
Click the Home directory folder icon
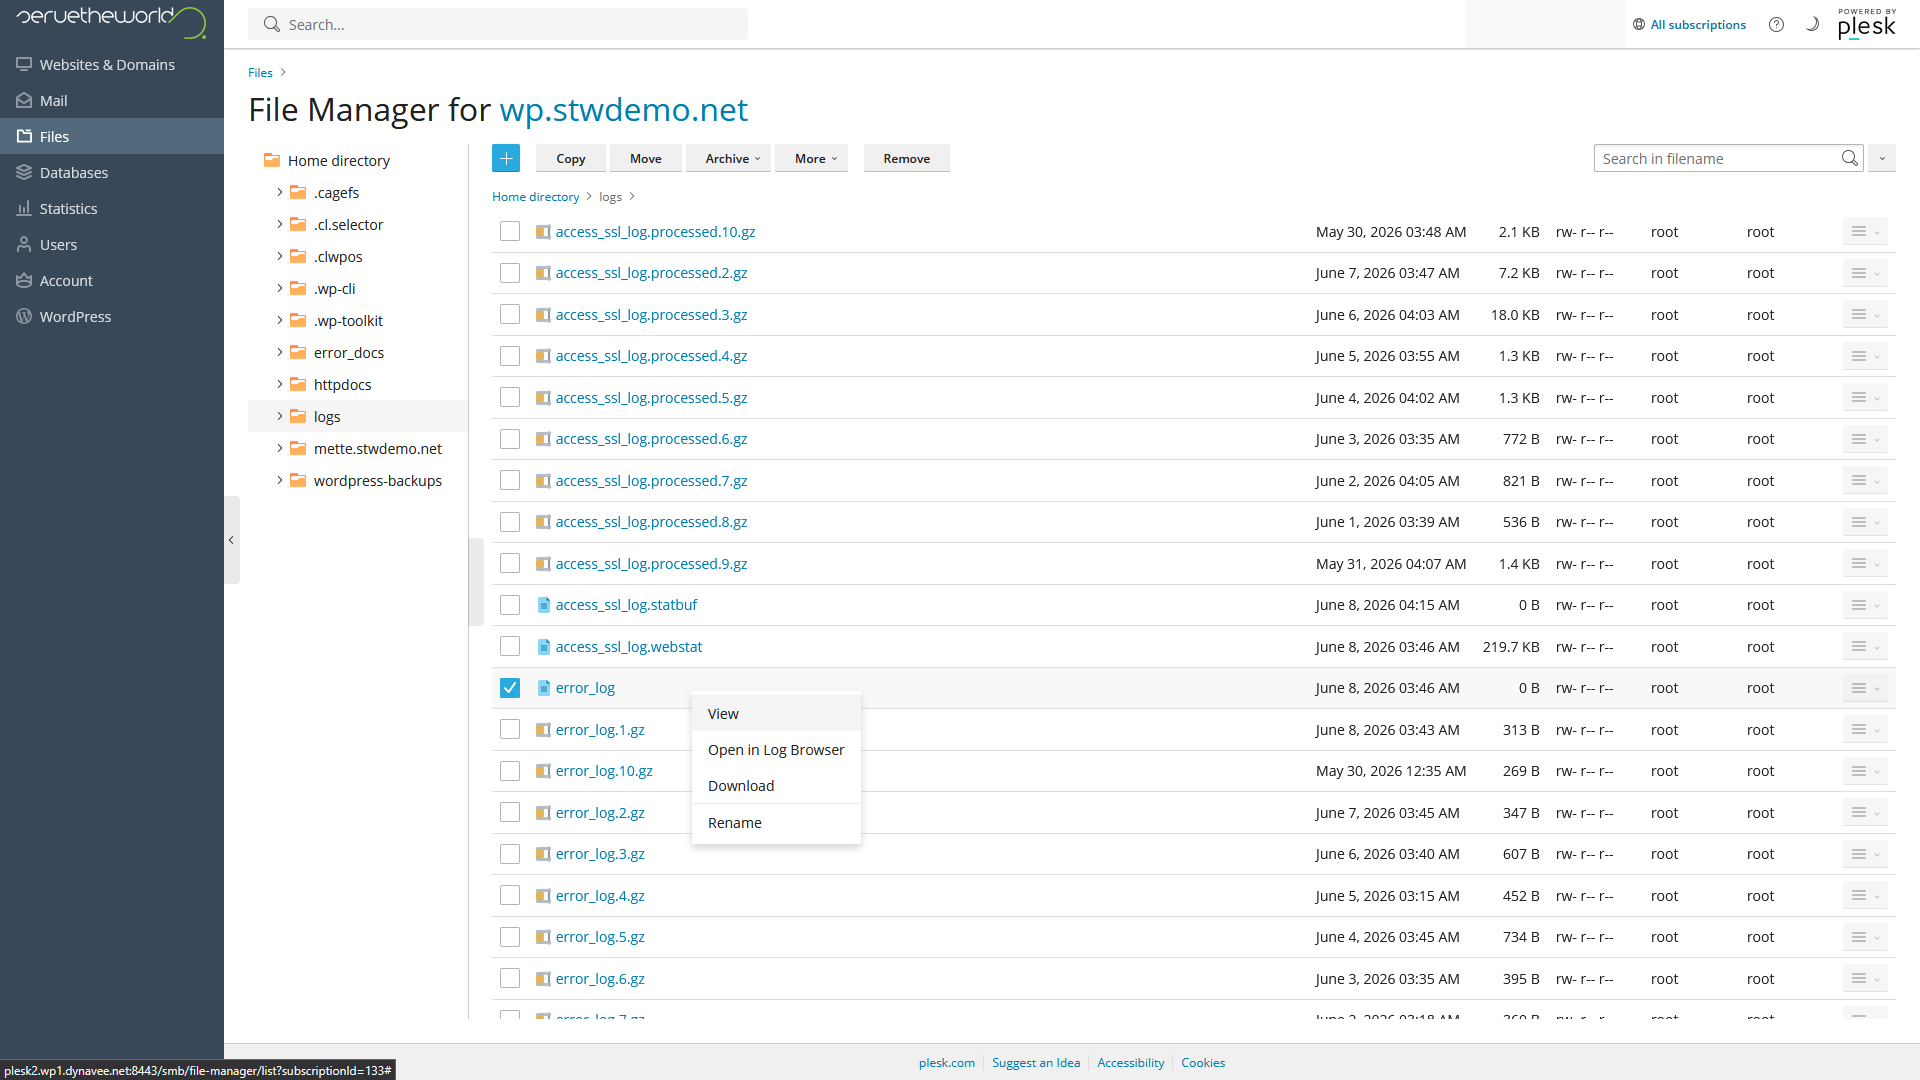pyautogui.click(x=272, y=160)
